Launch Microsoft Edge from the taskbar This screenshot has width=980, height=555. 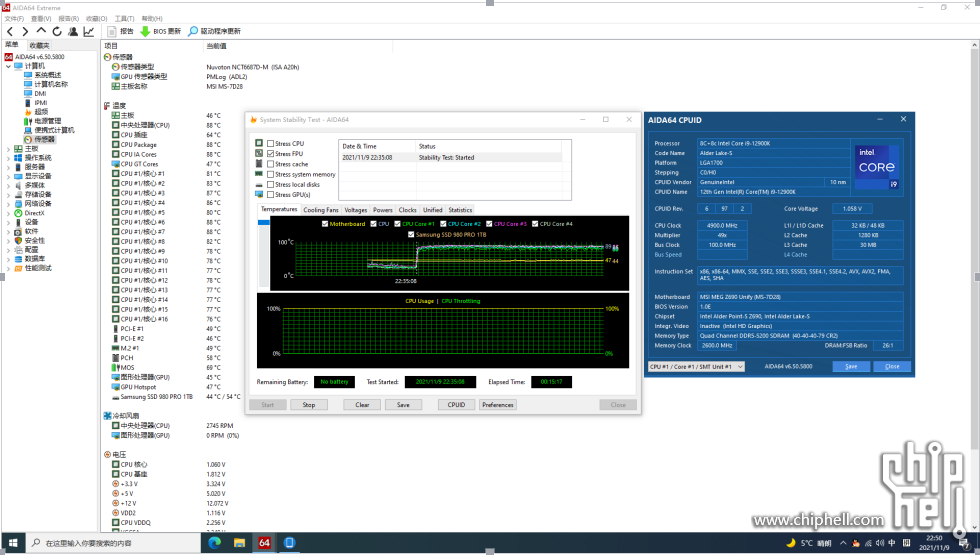click(x=214, y=543)
